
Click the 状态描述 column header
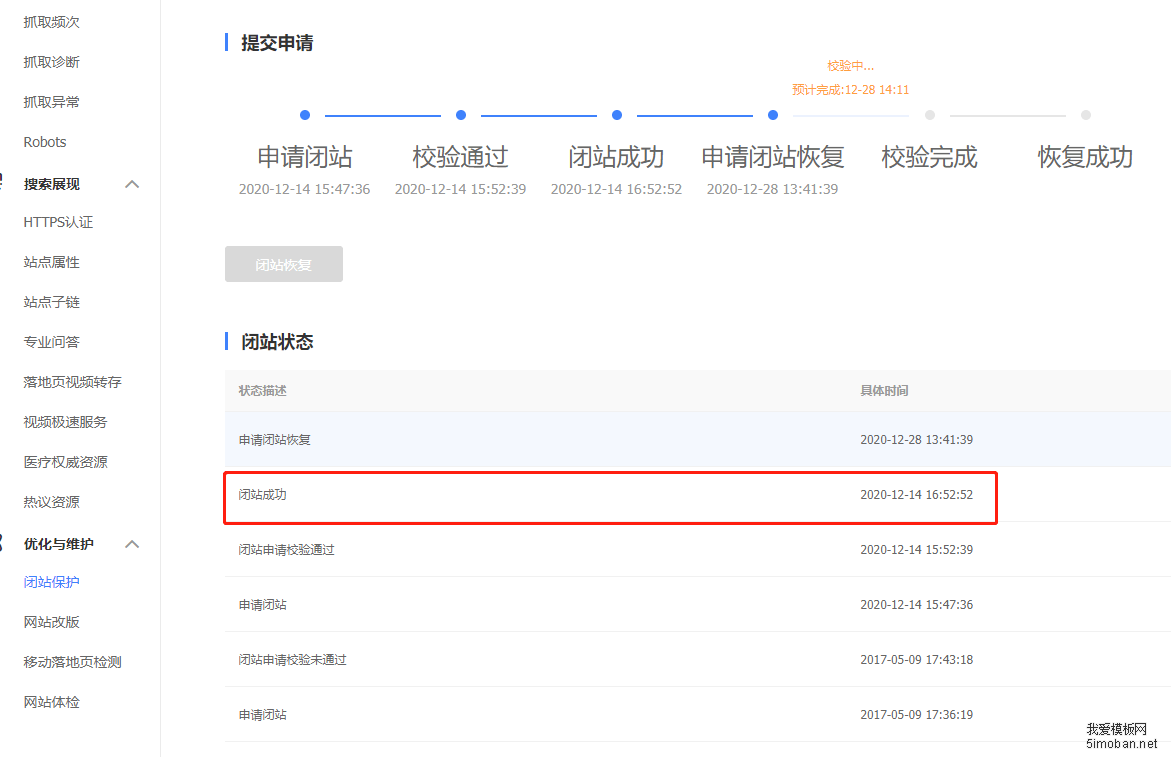262,391
